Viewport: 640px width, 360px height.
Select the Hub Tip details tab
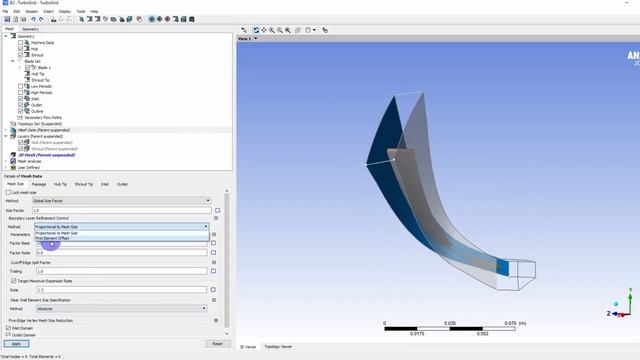[x=60, y=184]
